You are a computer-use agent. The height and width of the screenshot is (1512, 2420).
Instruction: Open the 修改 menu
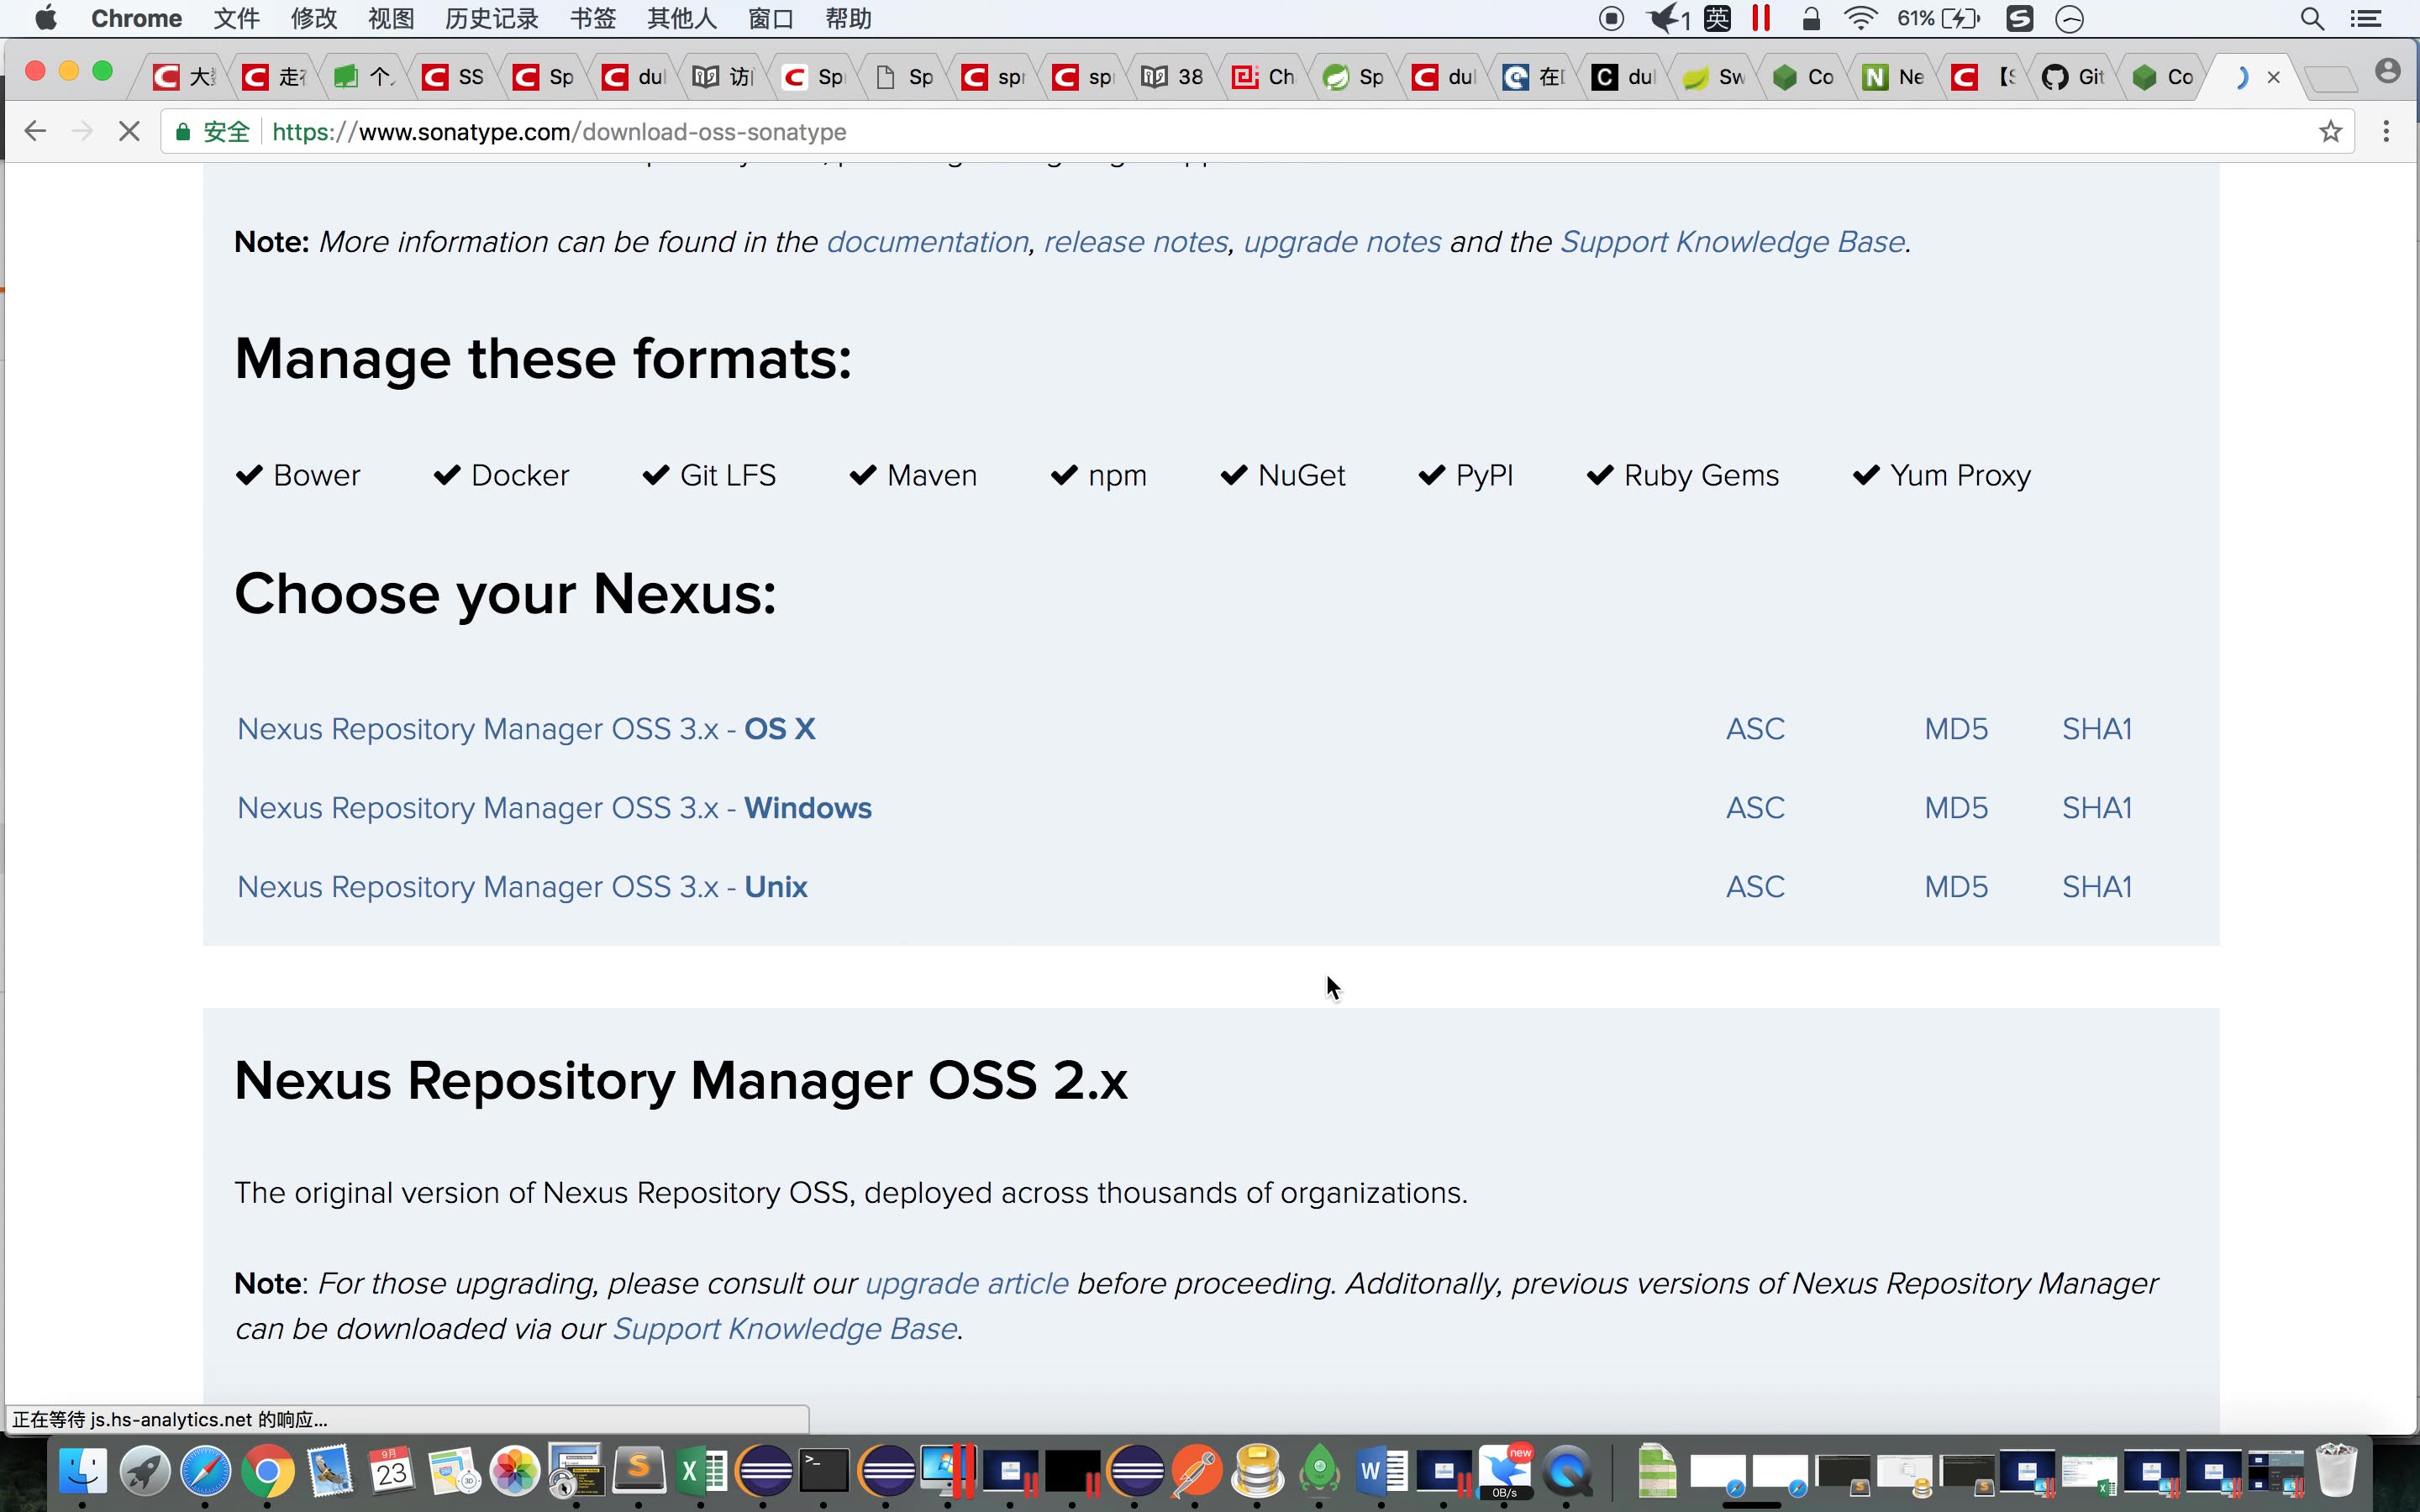point(314,18)
